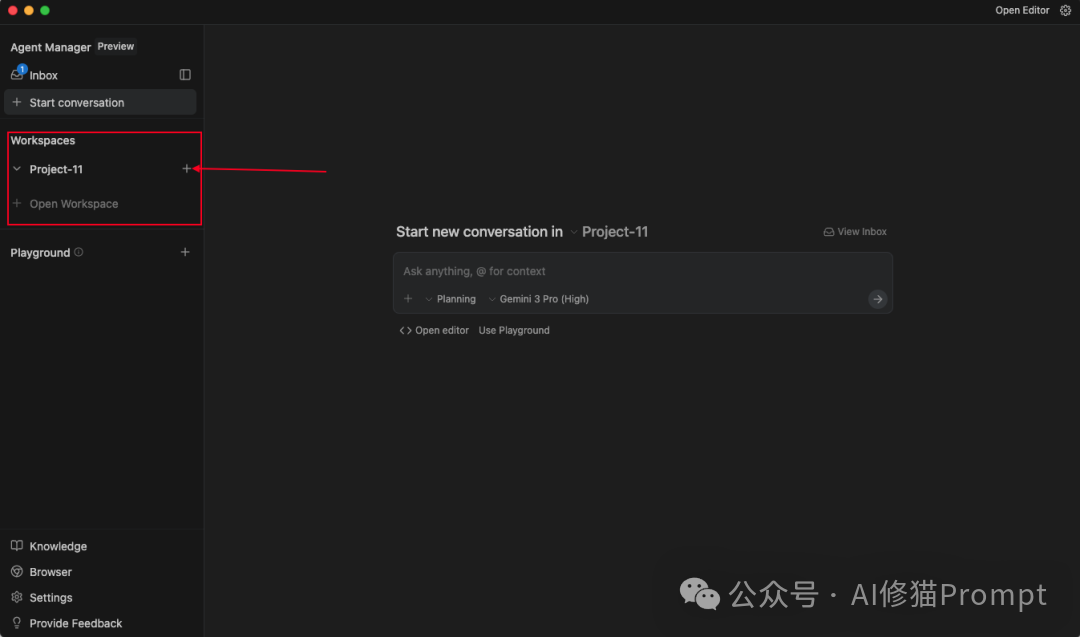Add a new workspace next to Project-11
The image size is (1080, 637).
187,169
